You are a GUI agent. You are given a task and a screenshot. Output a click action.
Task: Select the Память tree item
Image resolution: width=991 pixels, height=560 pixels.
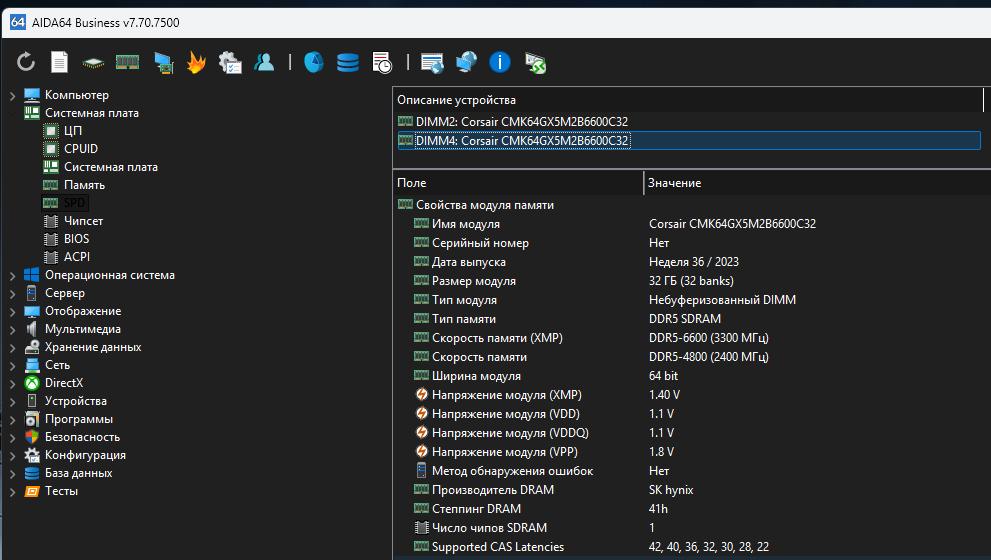(x=84, y=185)
